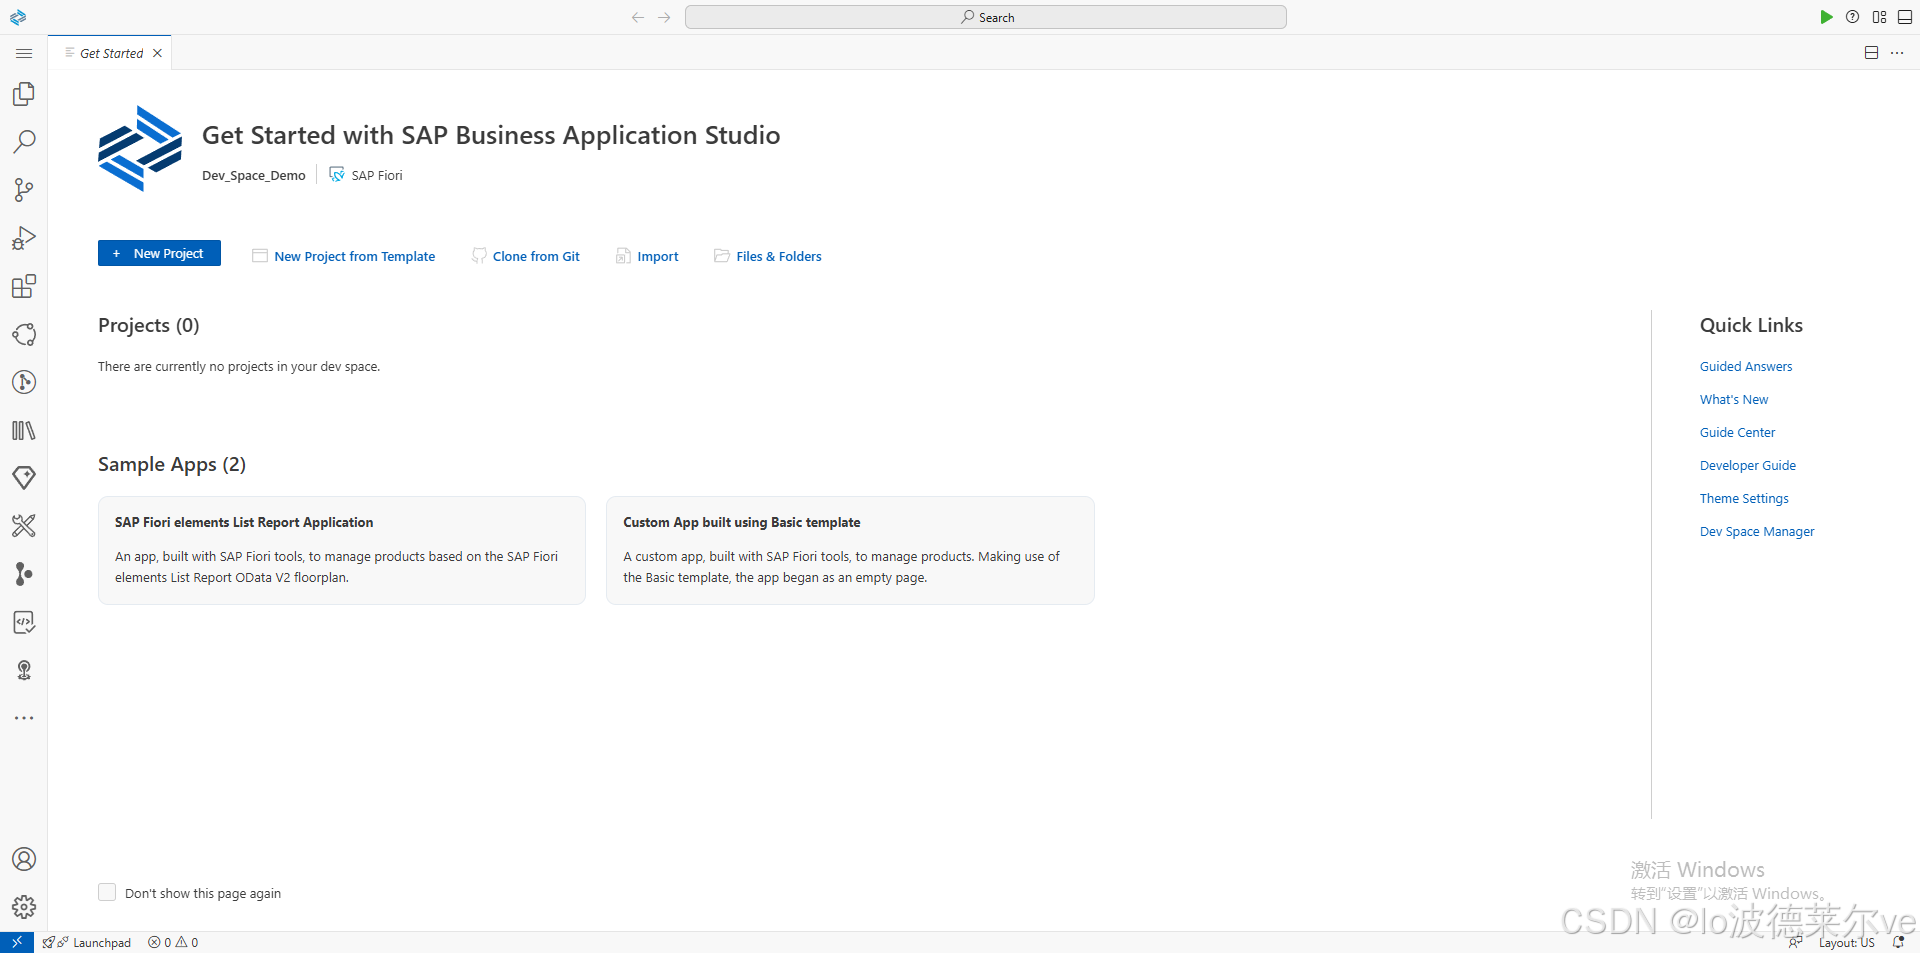This screenshot has height=953, width=1920.
Task: Click the green Run play icon
Action: pyautogui.click(x=1826, y=17)
